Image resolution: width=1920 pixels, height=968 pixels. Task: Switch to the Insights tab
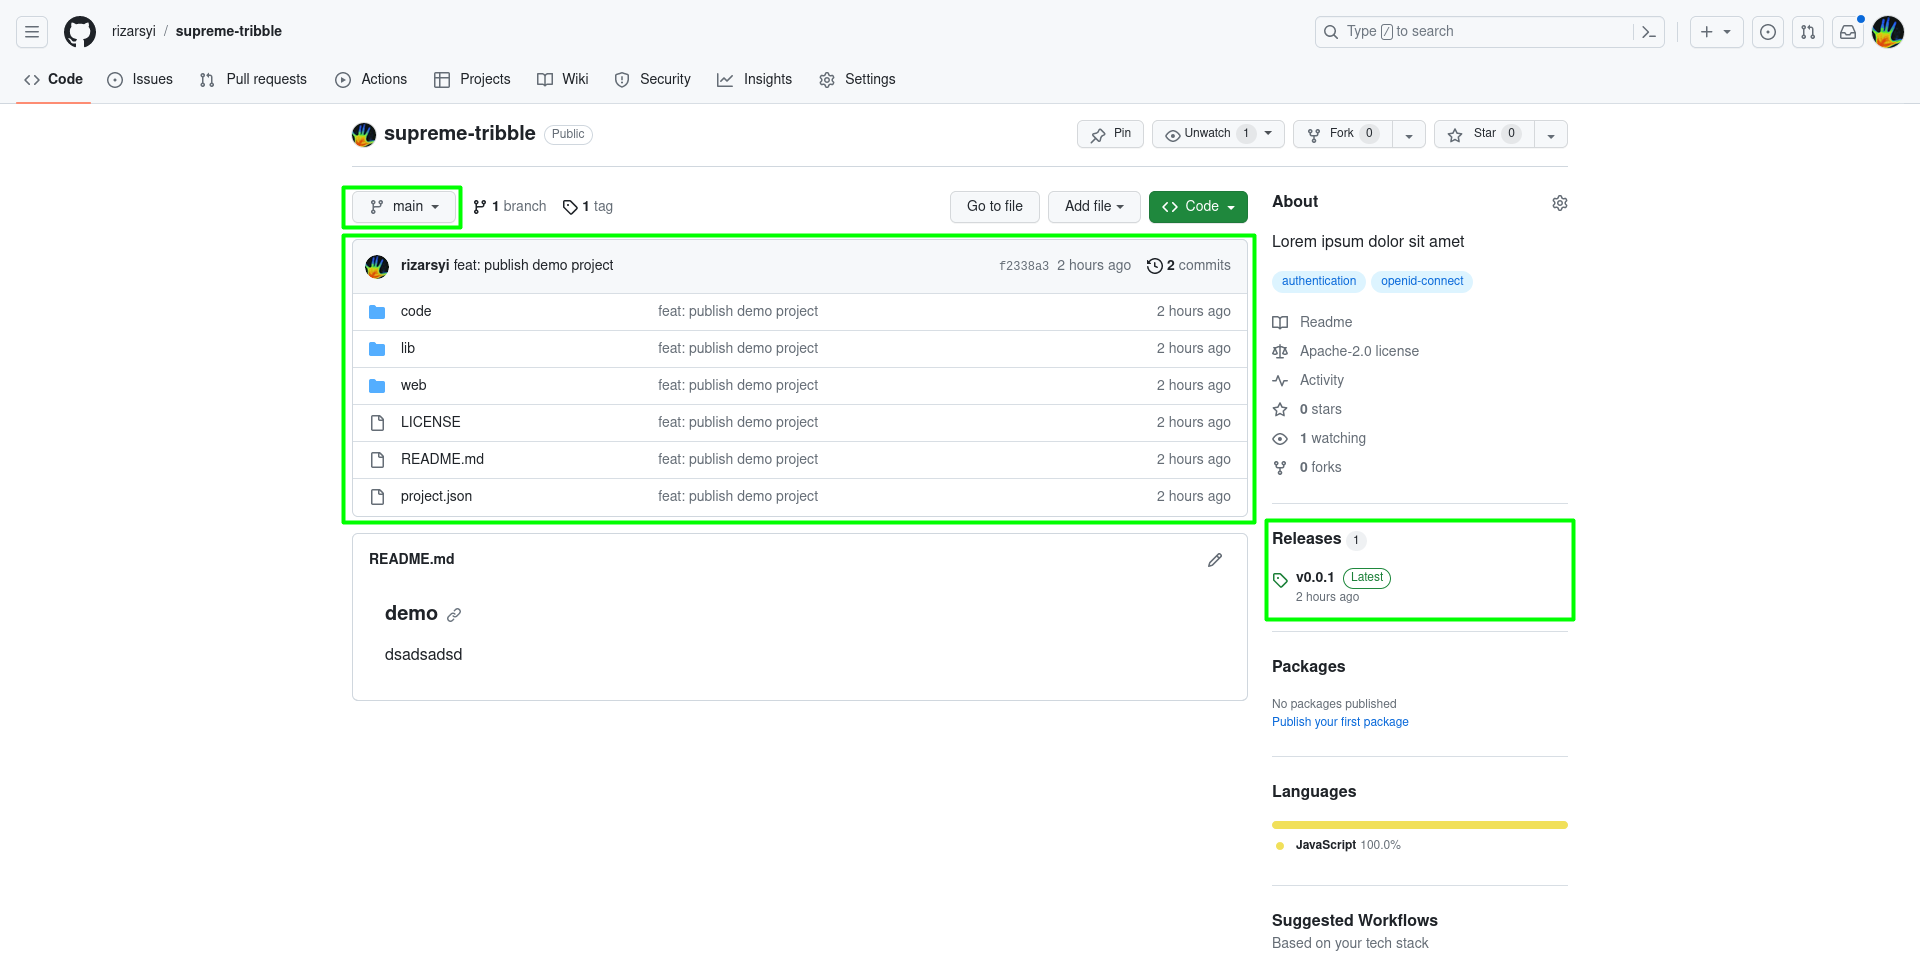[754, 79]
